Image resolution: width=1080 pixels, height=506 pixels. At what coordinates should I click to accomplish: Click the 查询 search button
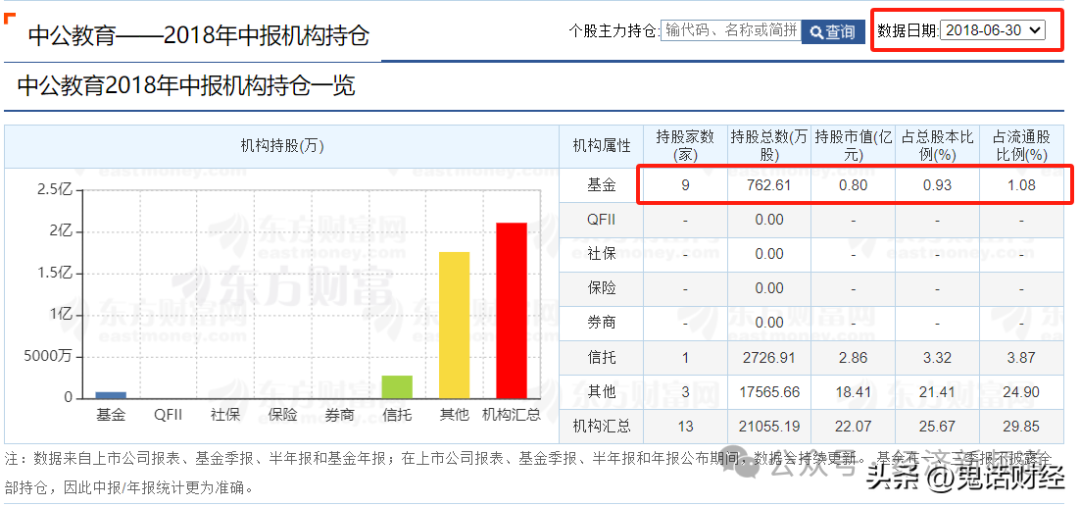tap(833, 32)
